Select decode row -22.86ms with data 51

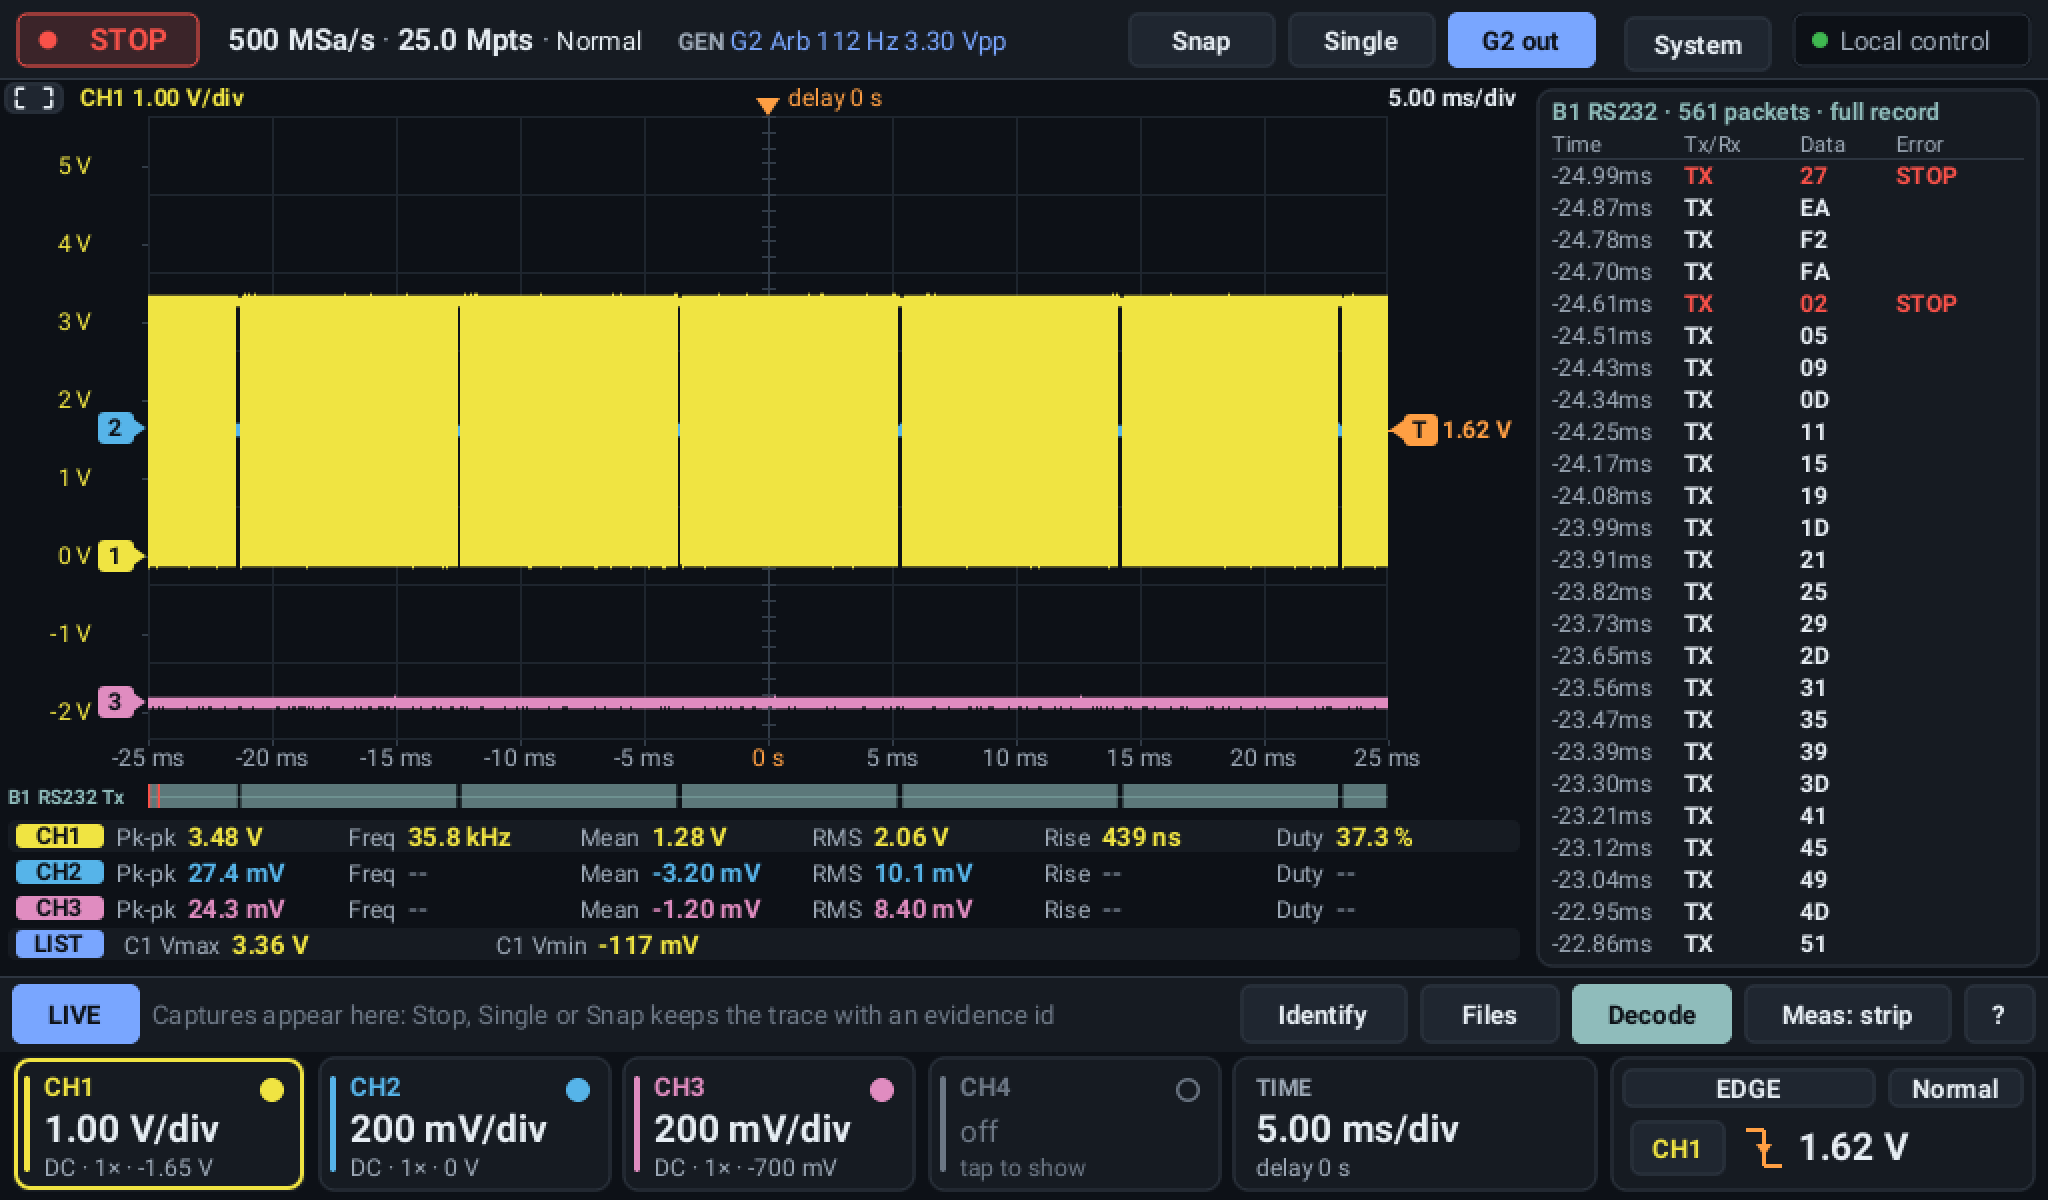1787,944
